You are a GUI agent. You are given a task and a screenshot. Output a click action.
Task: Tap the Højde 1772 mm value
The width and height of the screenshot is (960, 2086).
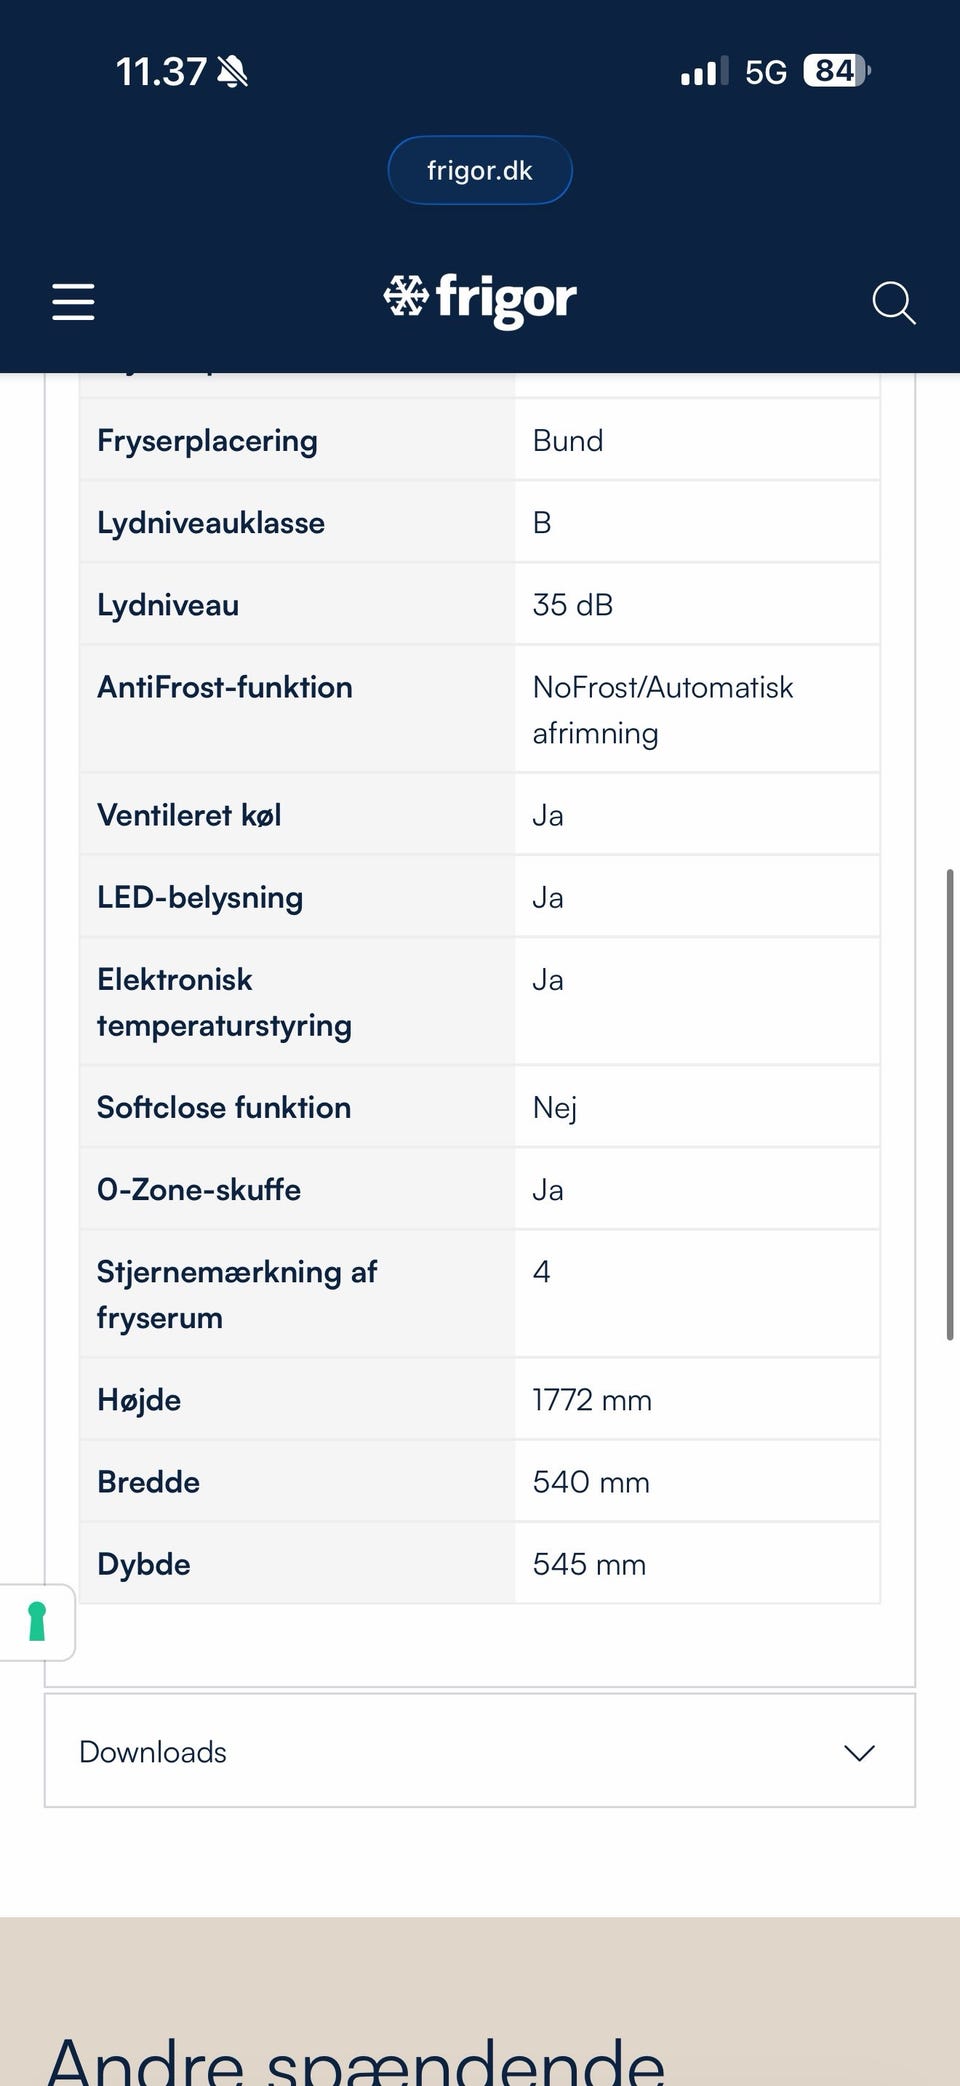pos(592,1400)
